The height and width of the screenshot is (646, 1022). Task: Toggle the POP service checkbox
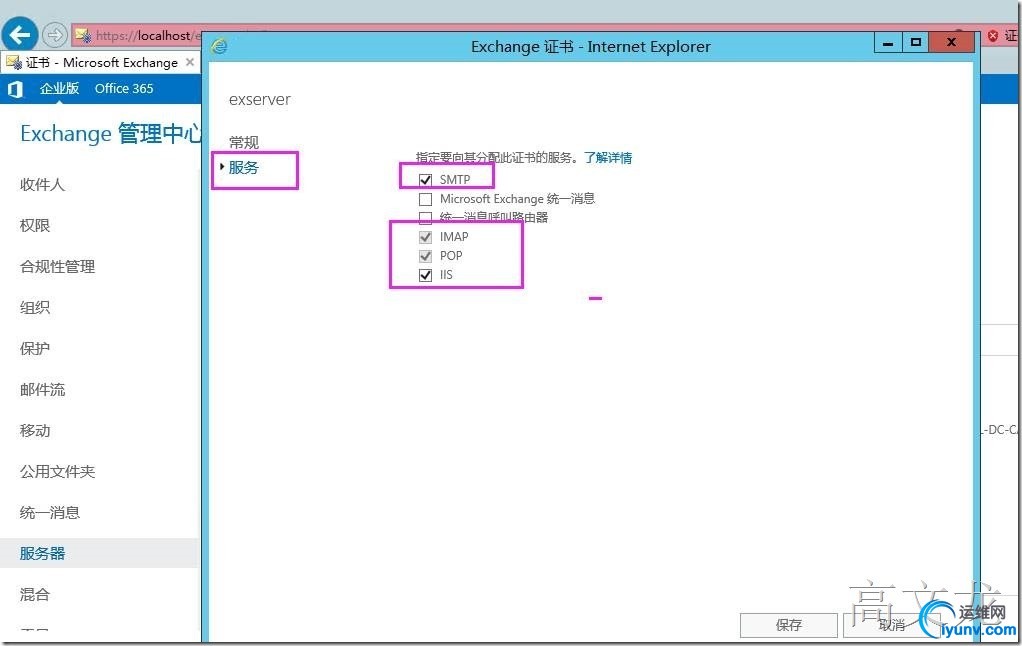coord(426,256)
